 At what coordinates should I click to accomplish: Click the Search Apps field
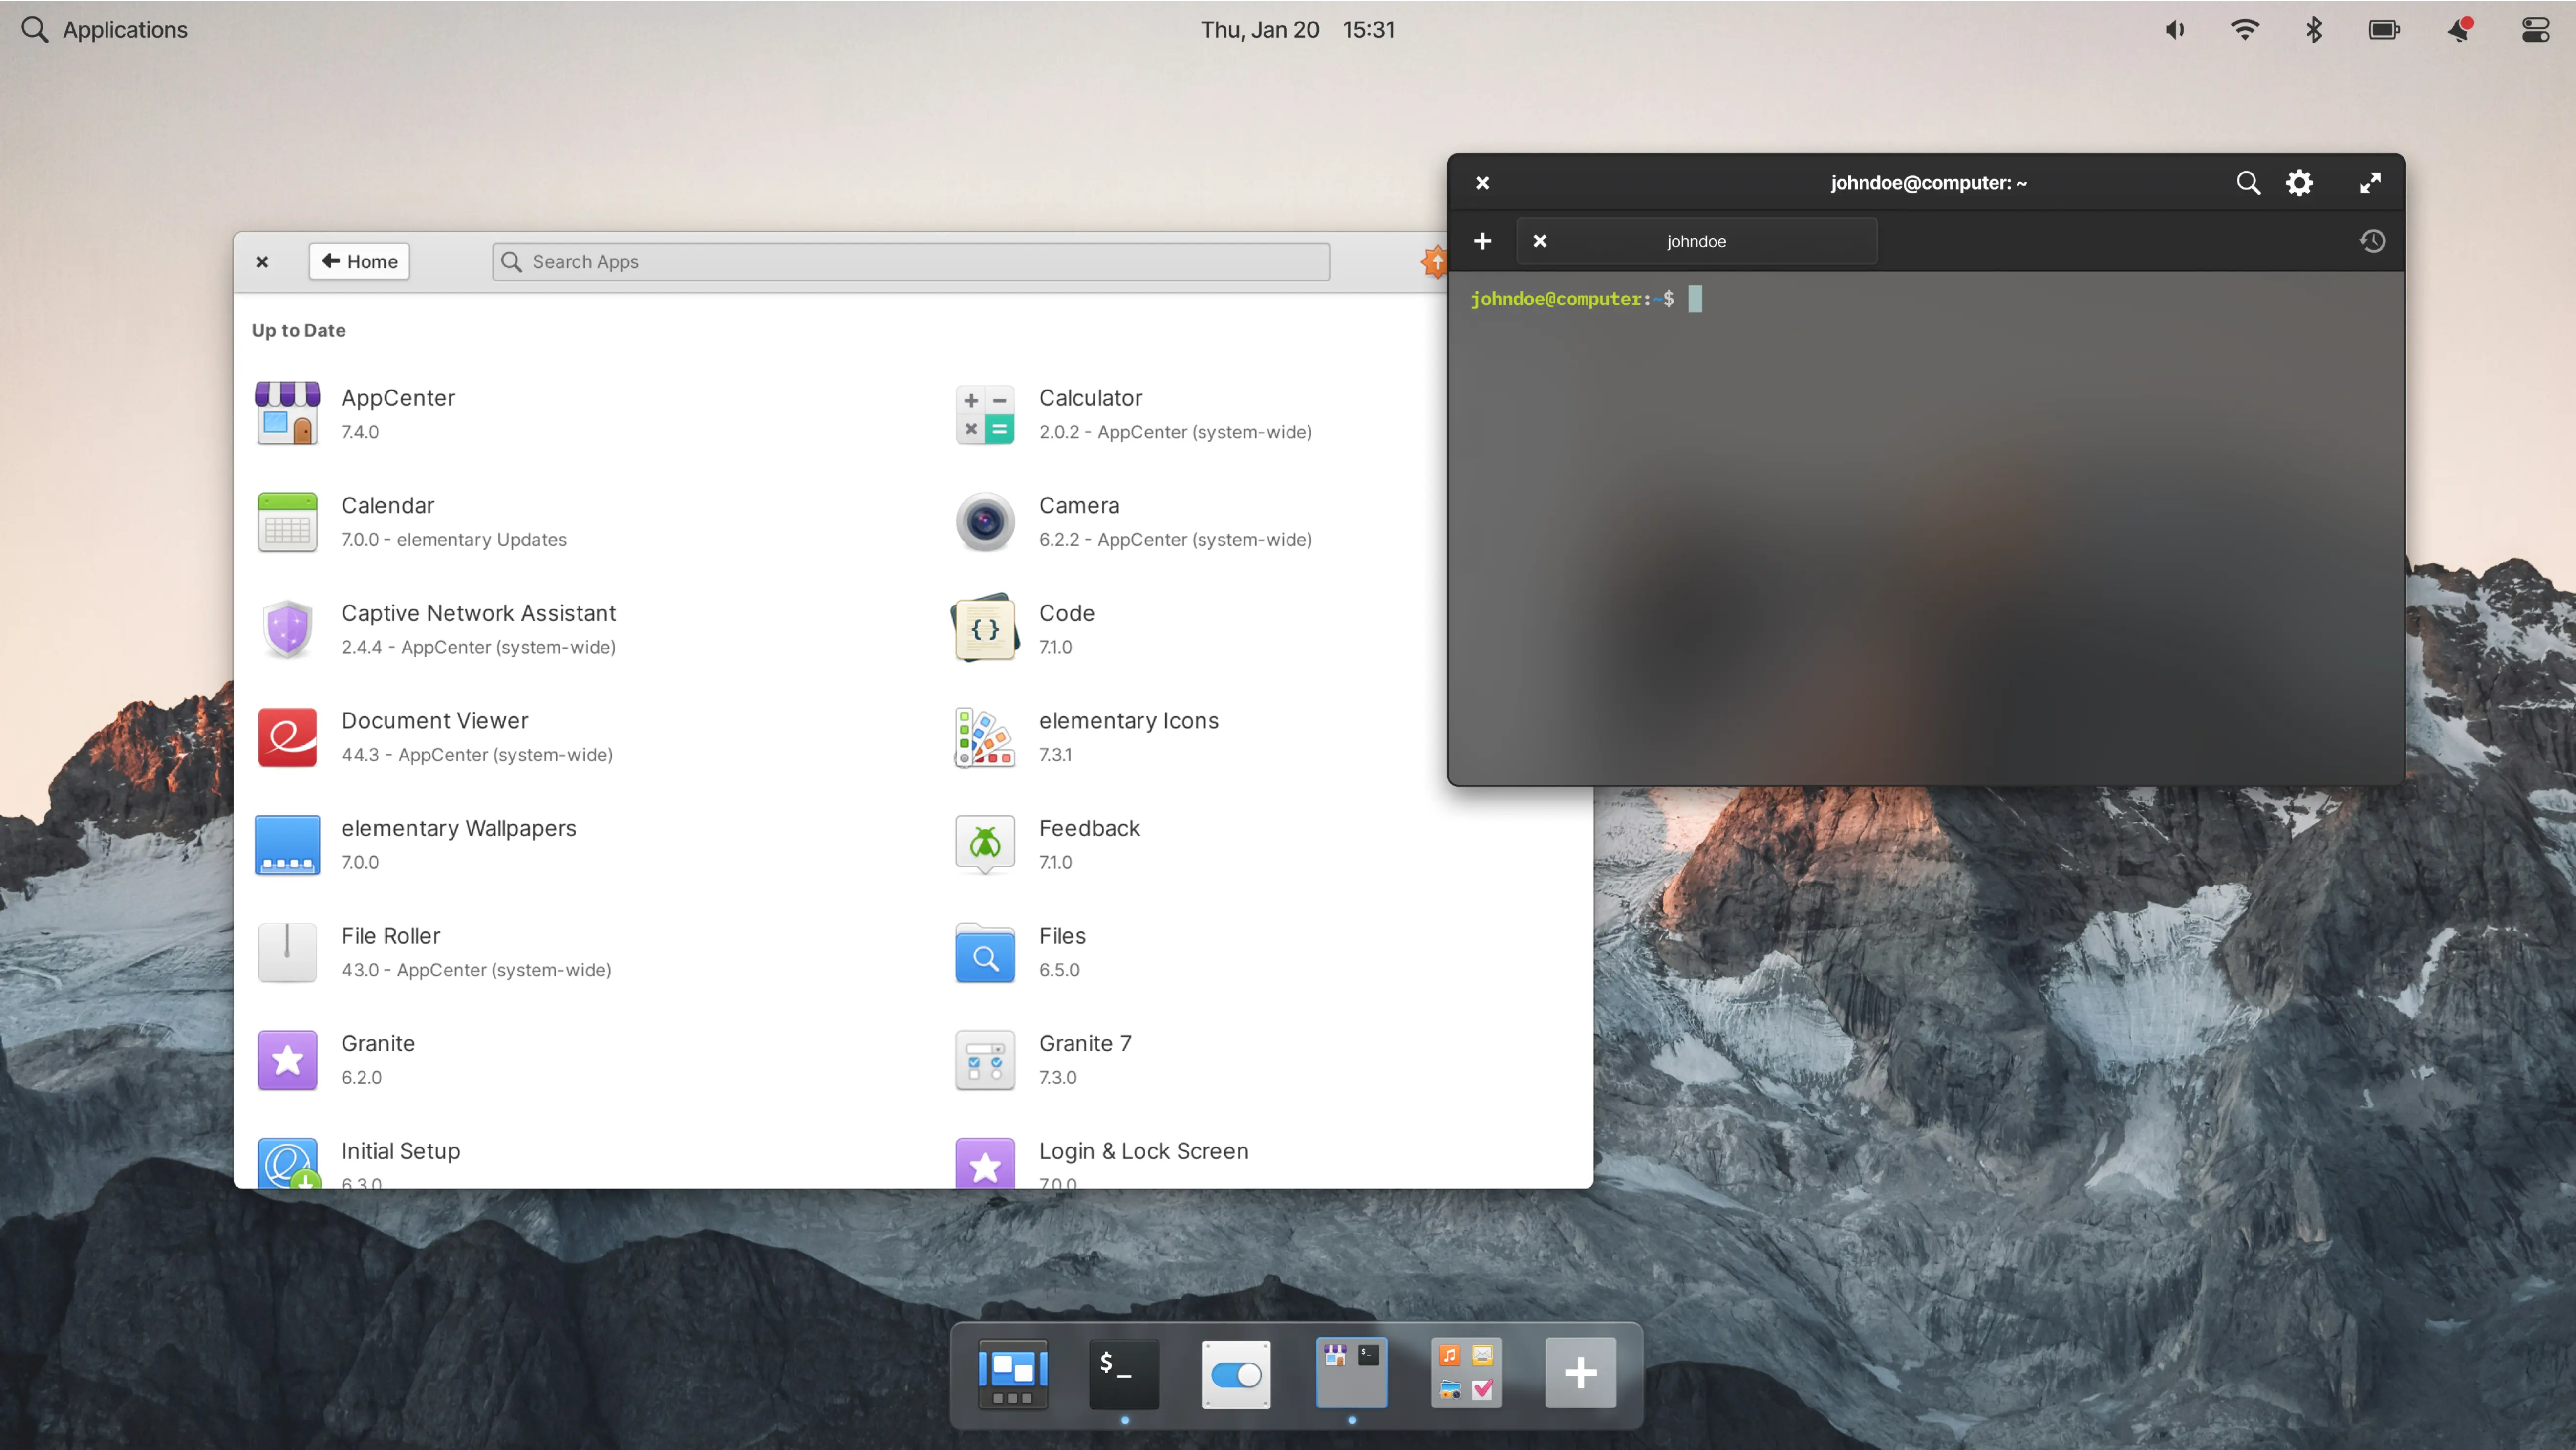tap(910, 261)
